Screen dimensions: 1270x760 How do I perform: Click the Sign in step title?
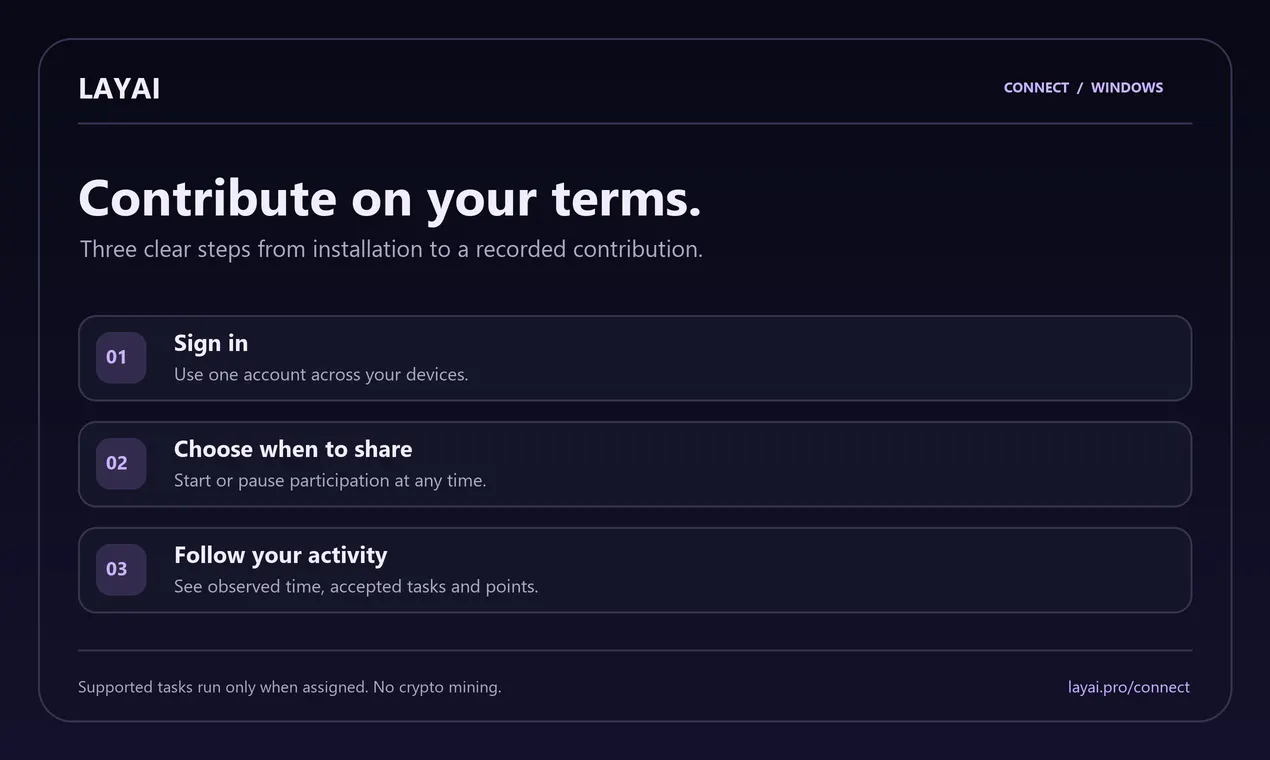(x=211, y=343)
